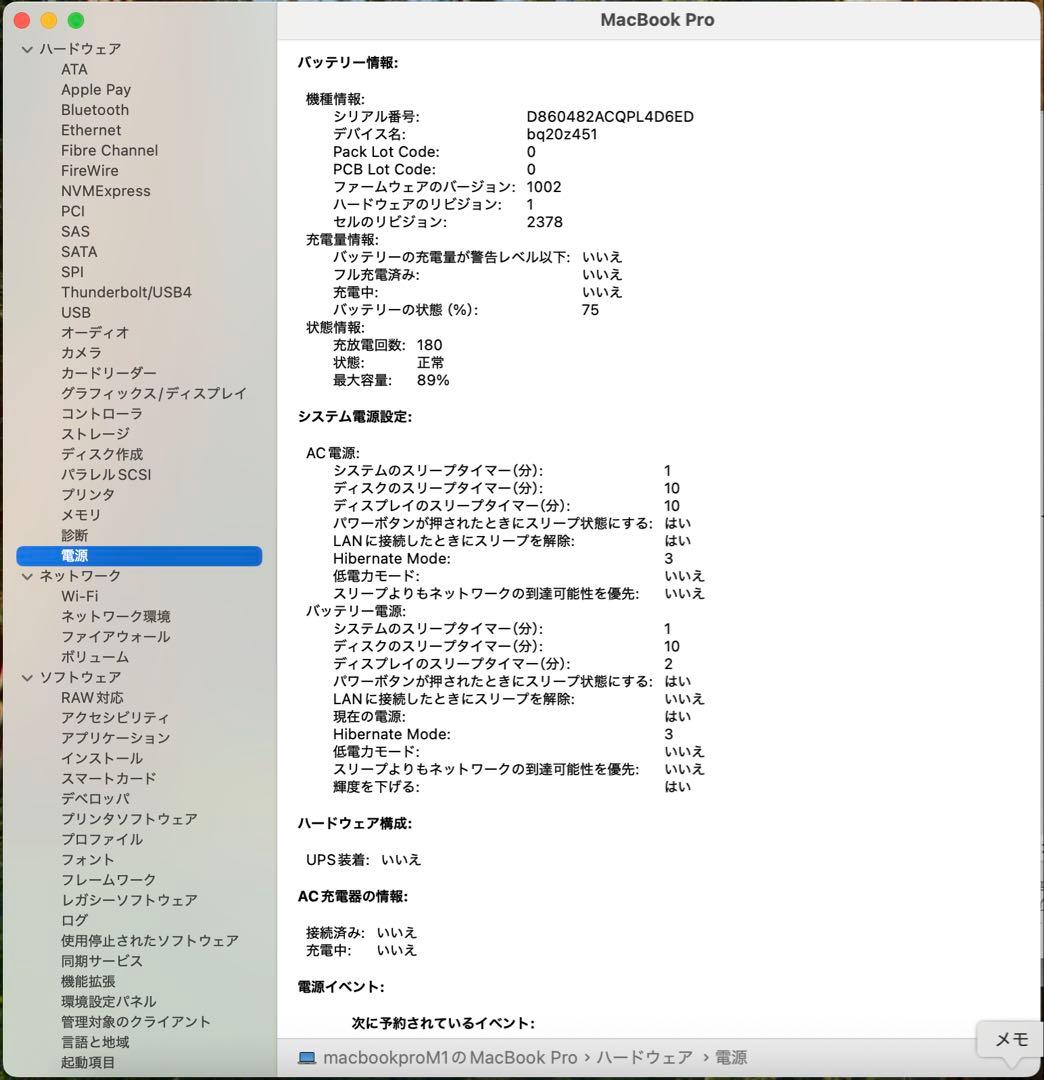Open the Wi-Fi information section
The height and width of the screenshot is (1080, 1044).
point(84,596)
